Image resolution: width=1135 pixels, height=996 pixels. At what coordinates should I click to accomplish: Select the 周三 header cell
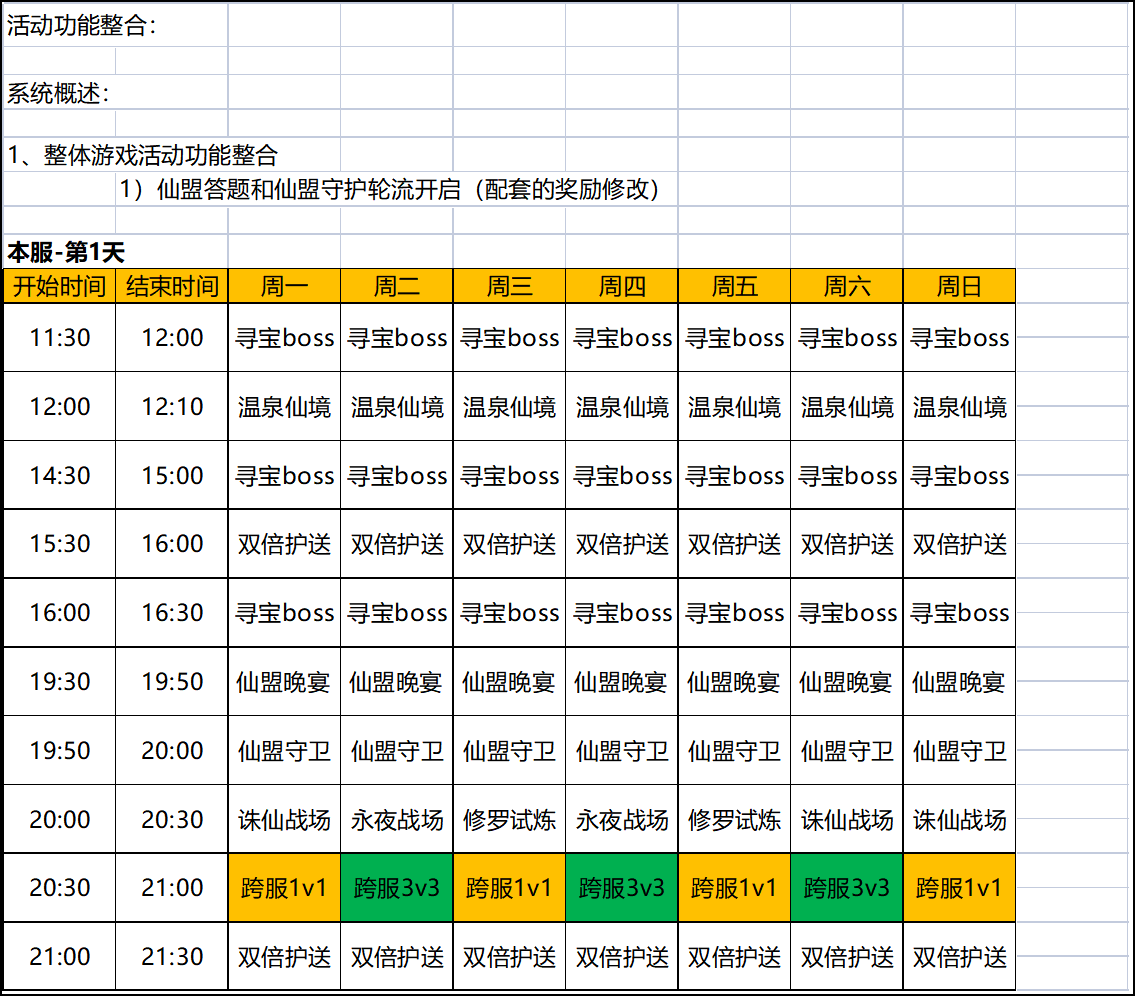click(509, 287)
